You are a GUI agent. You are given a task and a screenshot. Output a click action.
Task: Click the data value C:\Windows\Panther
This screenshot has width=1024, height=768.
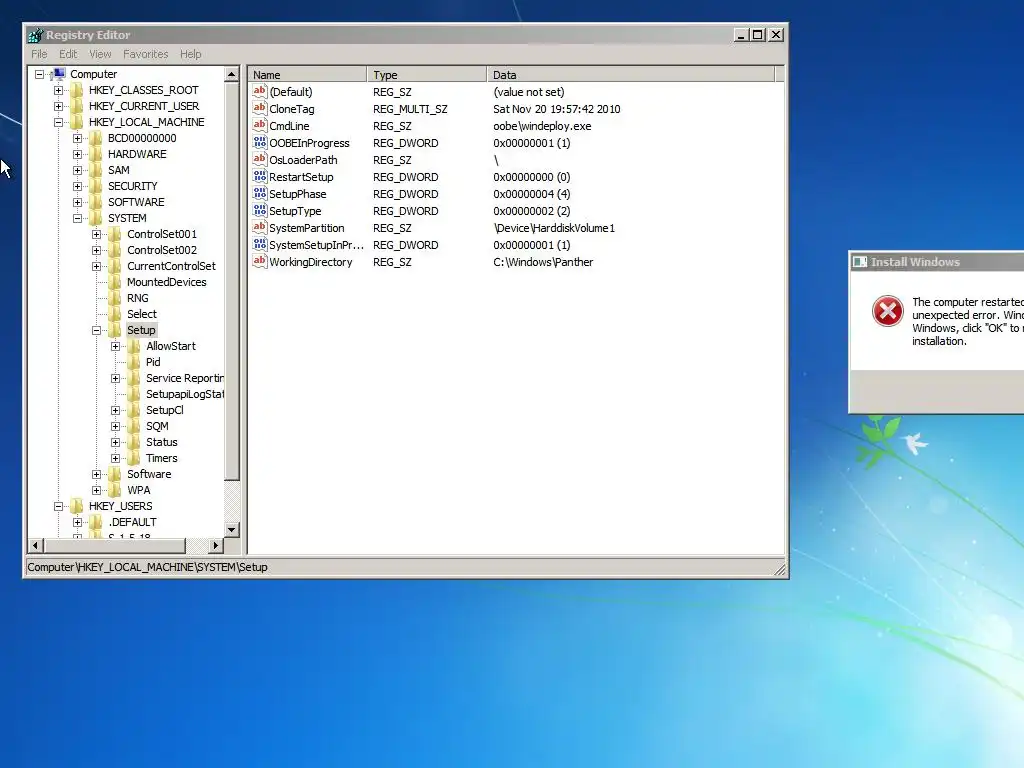(543, 262)
